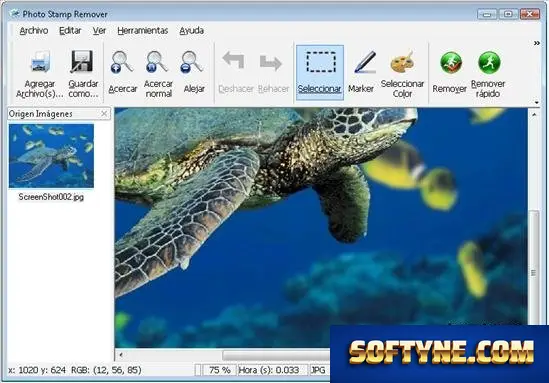Run the Remover rápido tool
This screenshot has width=549, height=383.
489,63
